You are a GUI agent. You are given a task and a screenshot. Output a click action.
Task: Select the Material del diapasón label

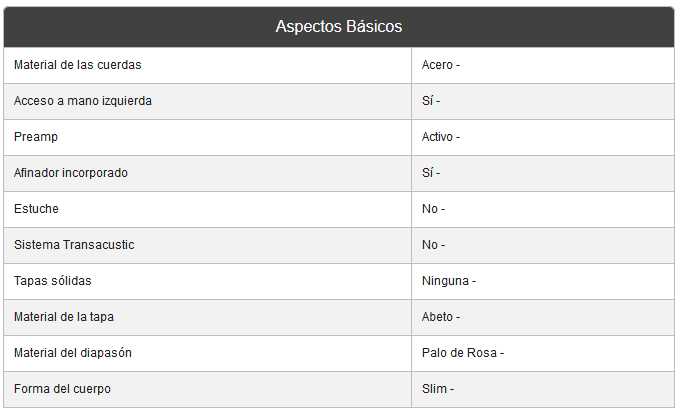pyautogui.click(x=73, y=353)
